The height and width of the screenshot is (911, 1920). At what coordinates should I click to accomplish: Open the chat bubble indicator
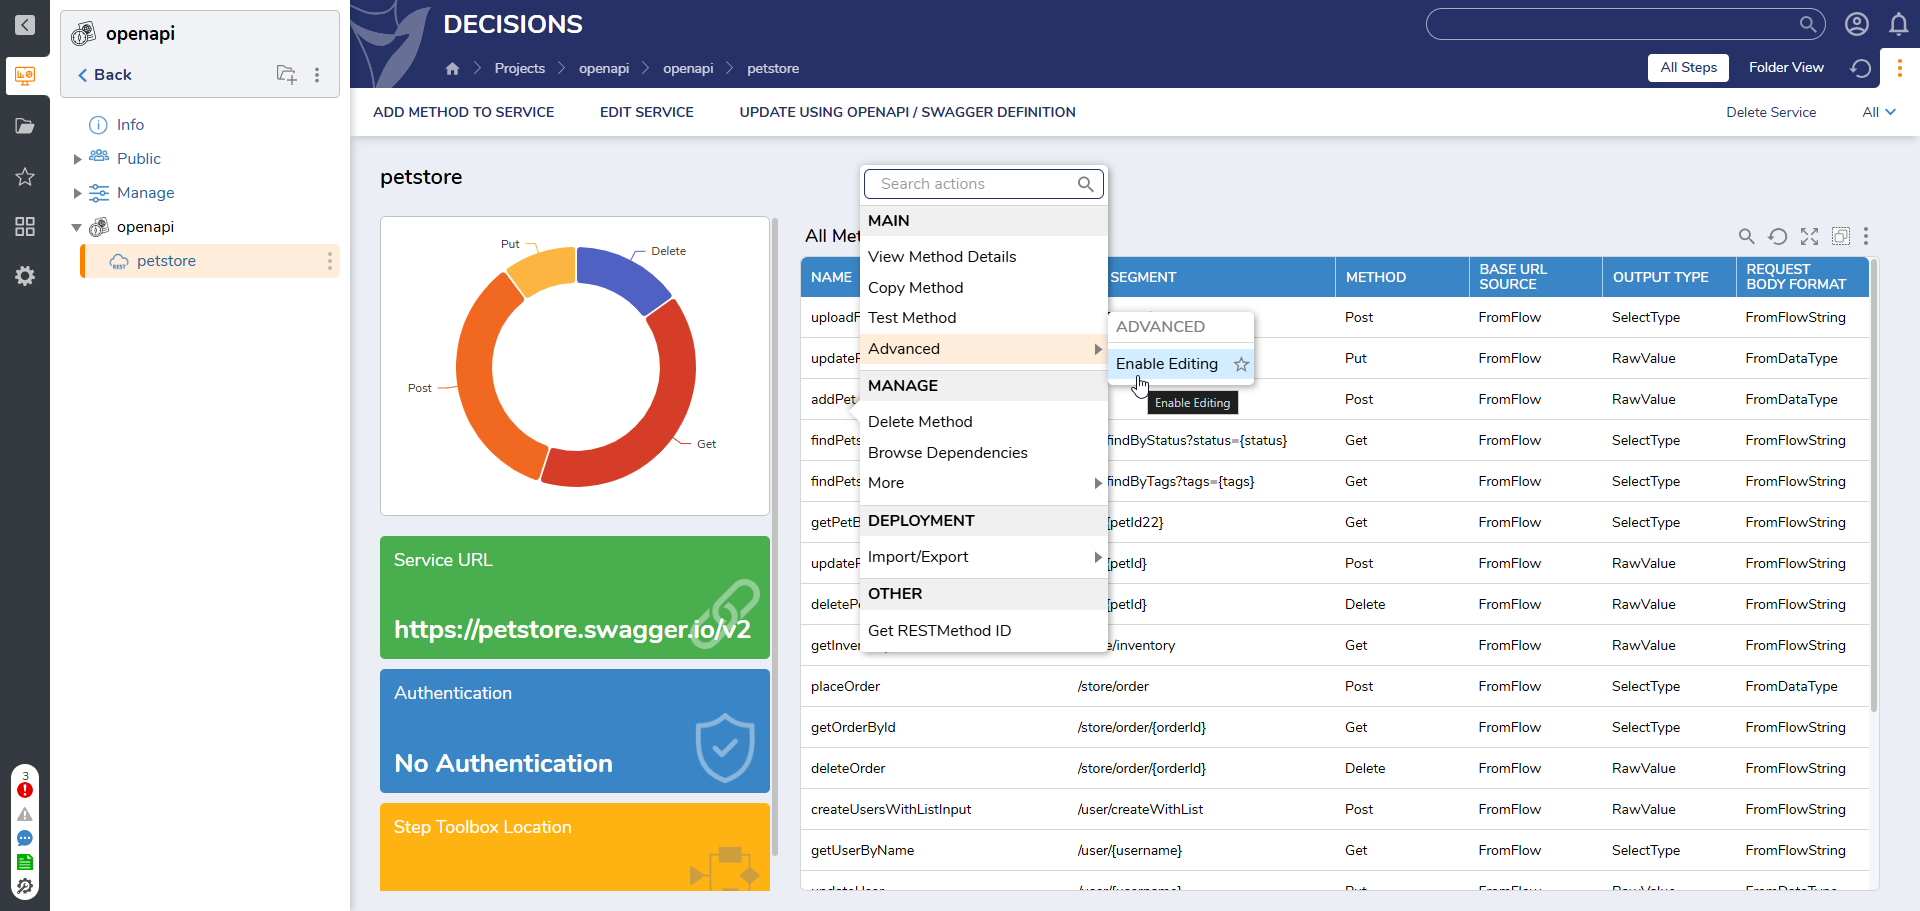25,838
